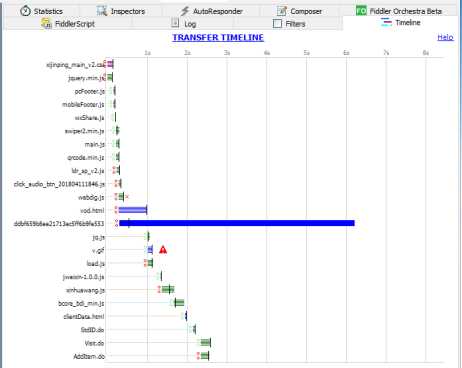Select the v.gif blue transfer bar
This screenshot has height=368, width=462.
(150, 249)
